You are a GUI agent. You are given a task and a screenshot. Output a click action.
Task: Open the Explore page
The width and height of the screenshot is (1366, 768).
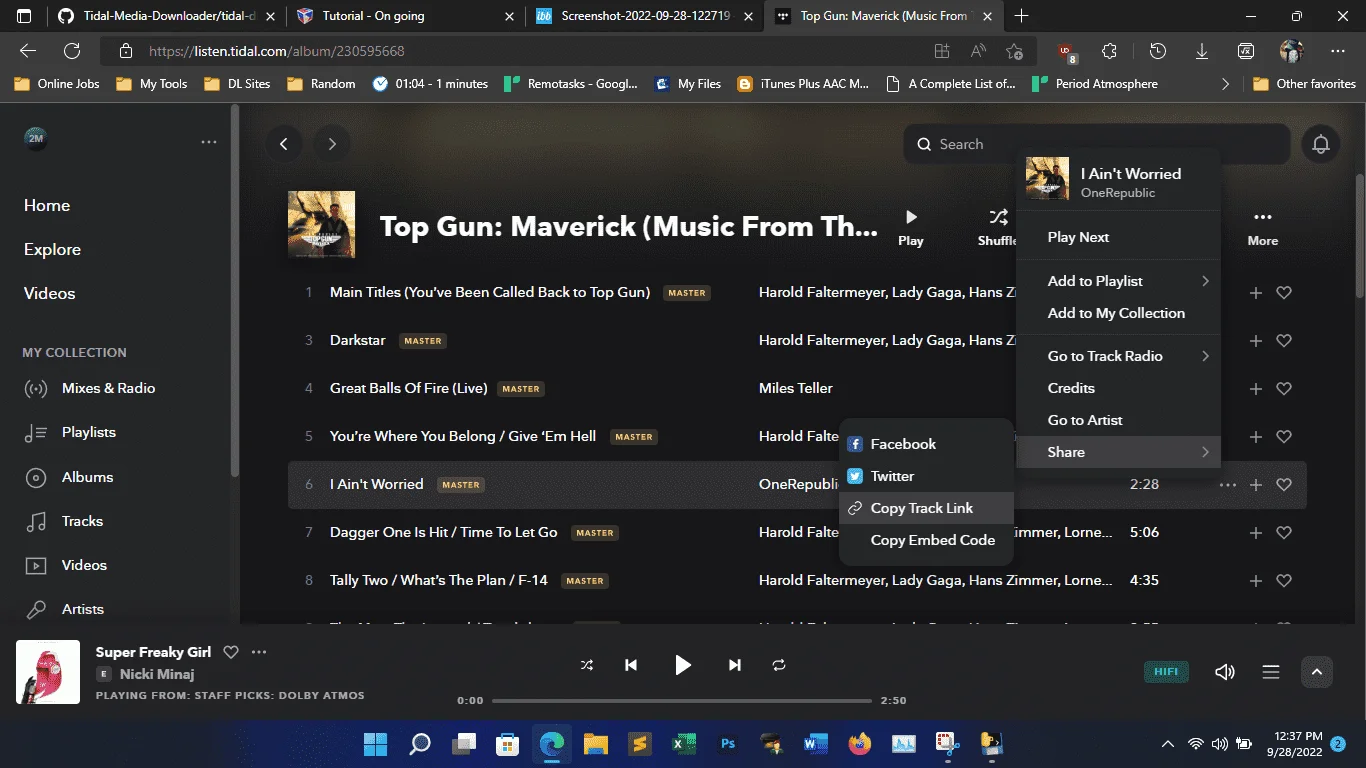coord(52,249)
